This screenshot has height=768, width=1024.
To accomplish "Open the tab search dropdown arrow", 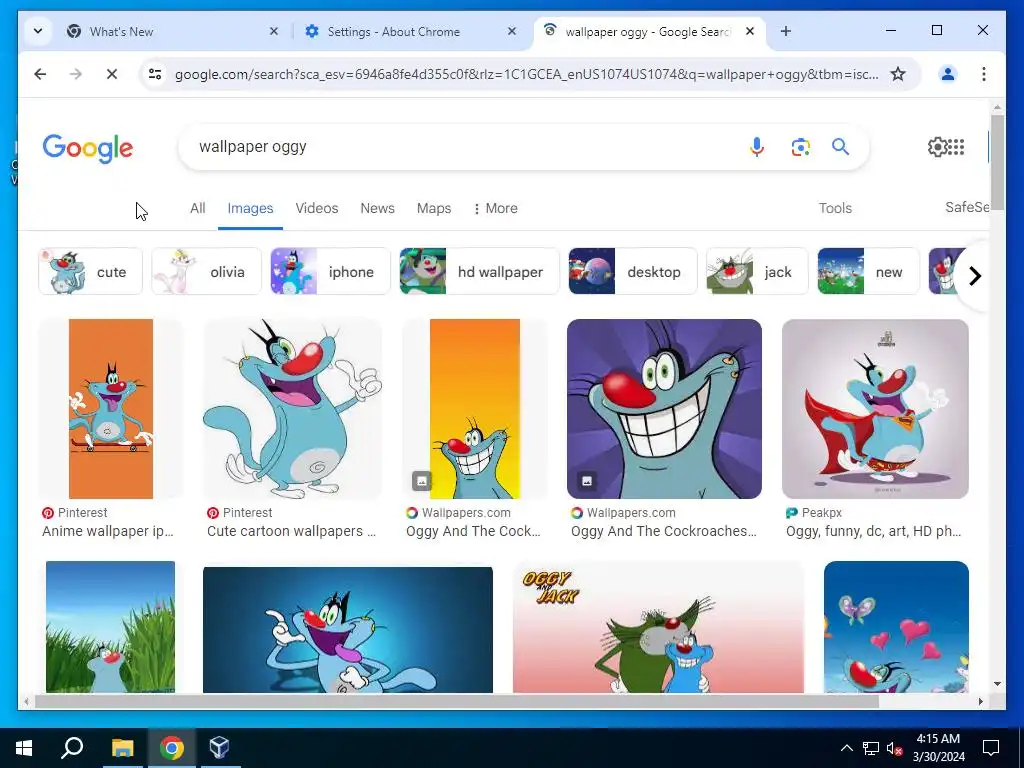I will coord(38,31).
